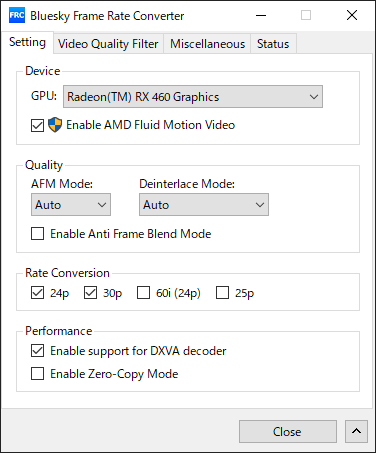The width and height of the screenshot is (376, 453).
Task: Click the FRC app icon in title bar
Action: point(17,15)
